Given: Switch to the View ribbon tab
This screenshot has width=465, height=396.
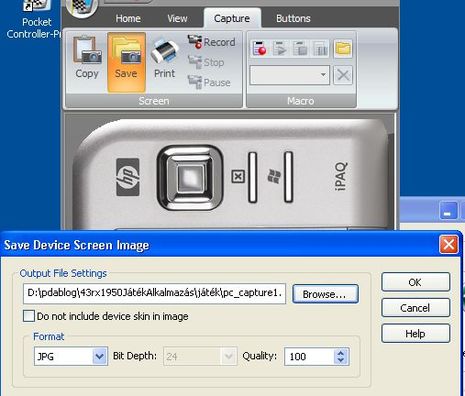Looking at the screenshot, I should tap(177, 18).
